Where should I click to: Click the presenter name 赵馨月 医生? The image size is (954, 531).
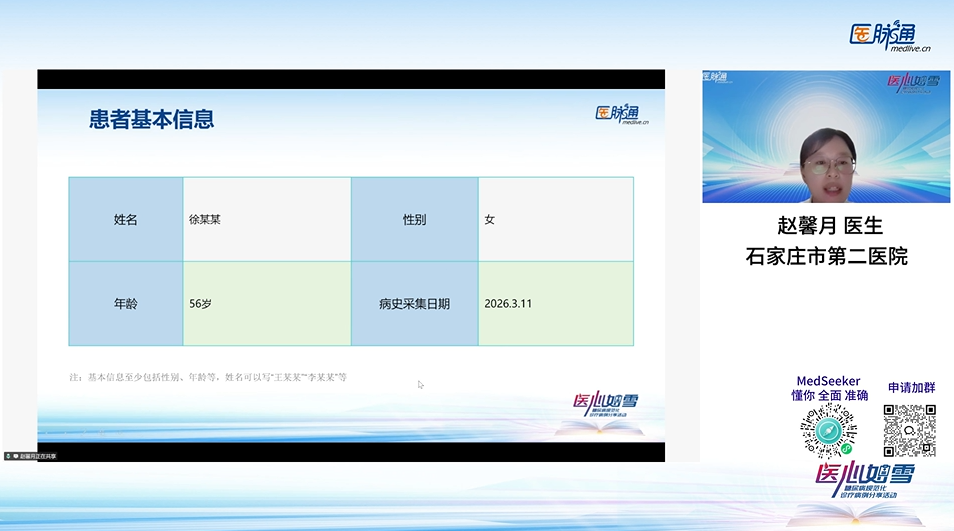pos(830,226)
